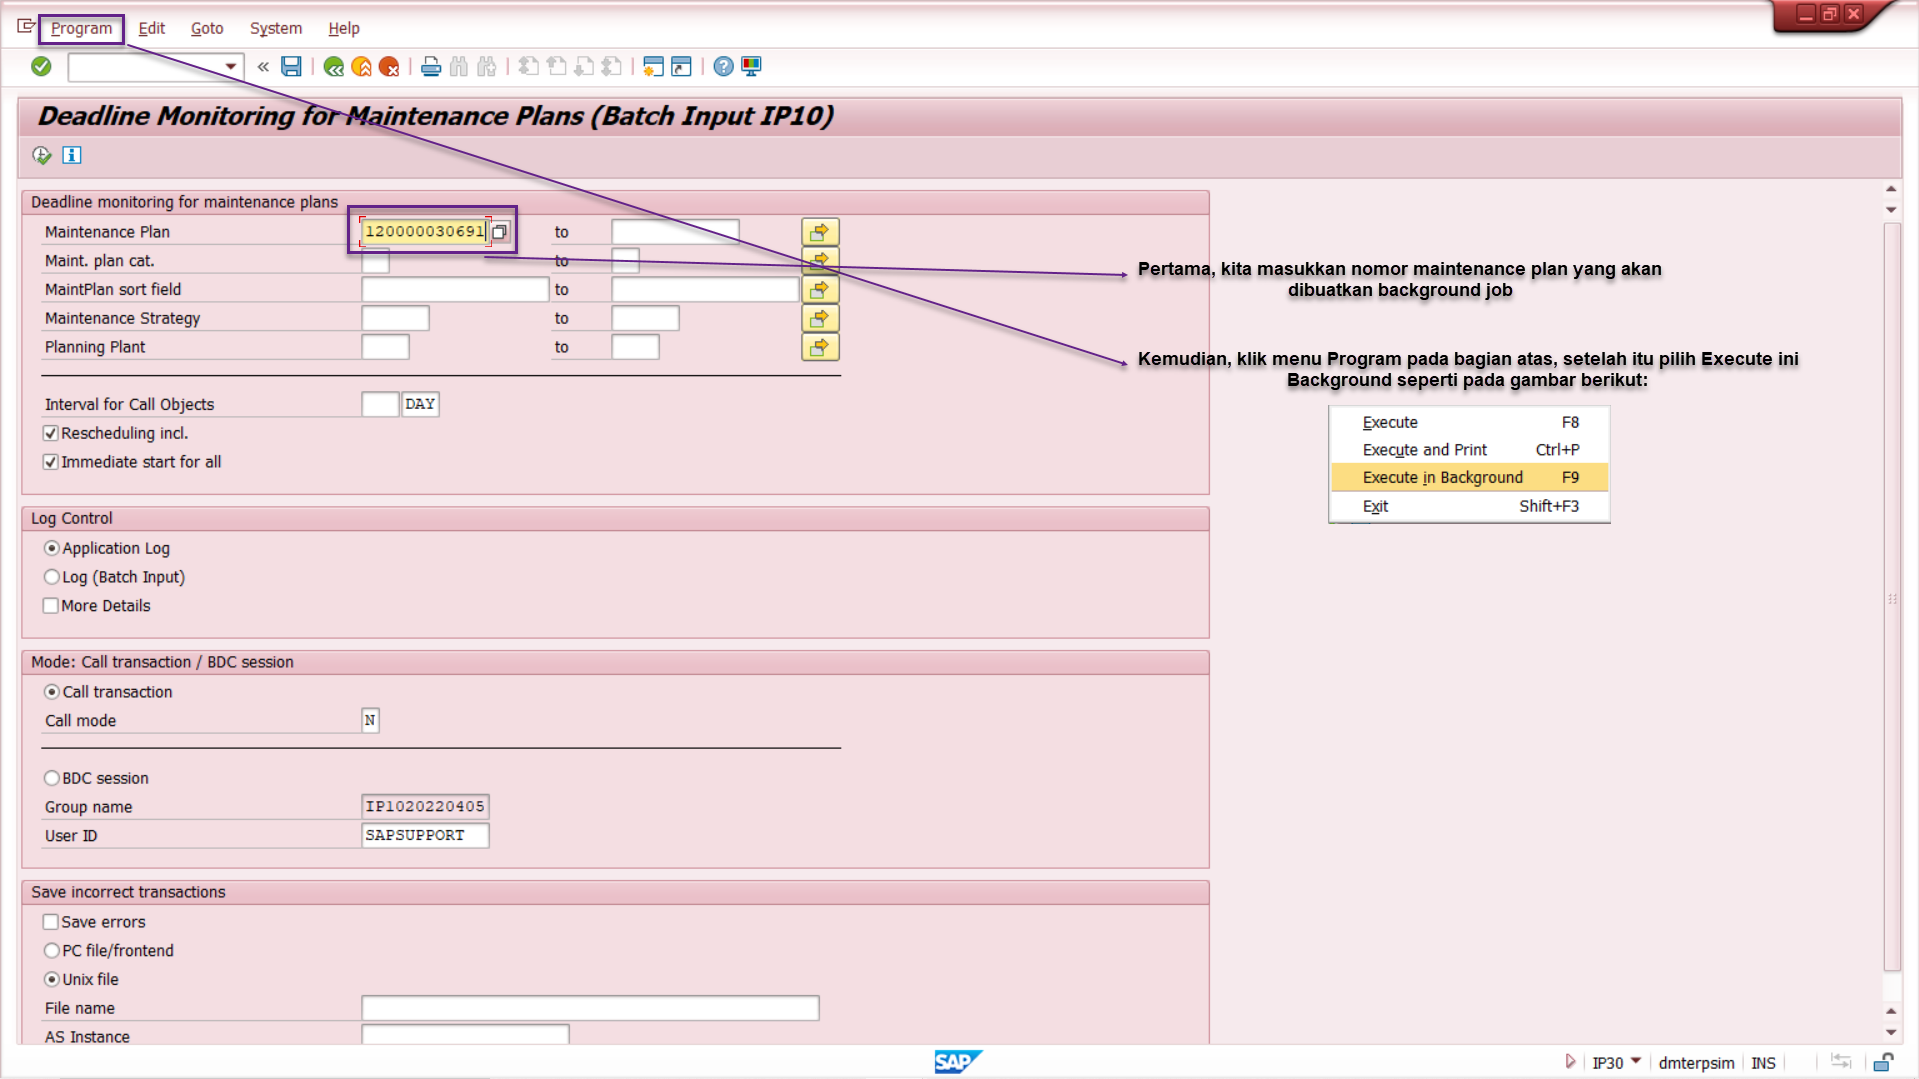Viewport: 1919px width, 1079px height.
Task: Open the Program menu
Action: (81, 28)
